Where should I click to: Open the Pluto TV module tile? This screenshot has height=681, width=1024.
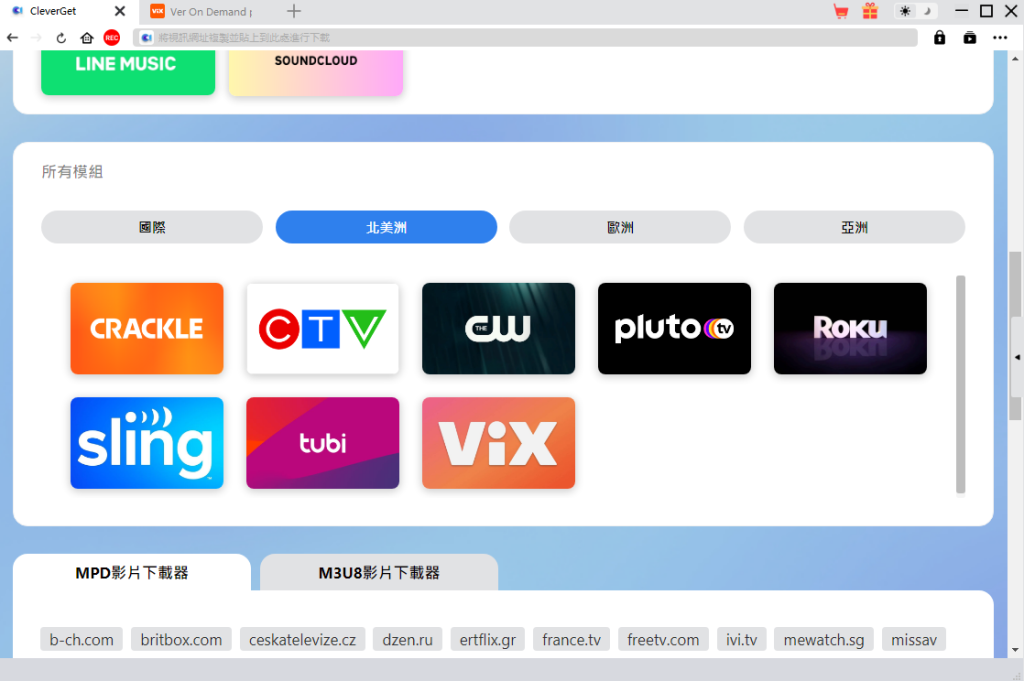(x=674, y=328)
